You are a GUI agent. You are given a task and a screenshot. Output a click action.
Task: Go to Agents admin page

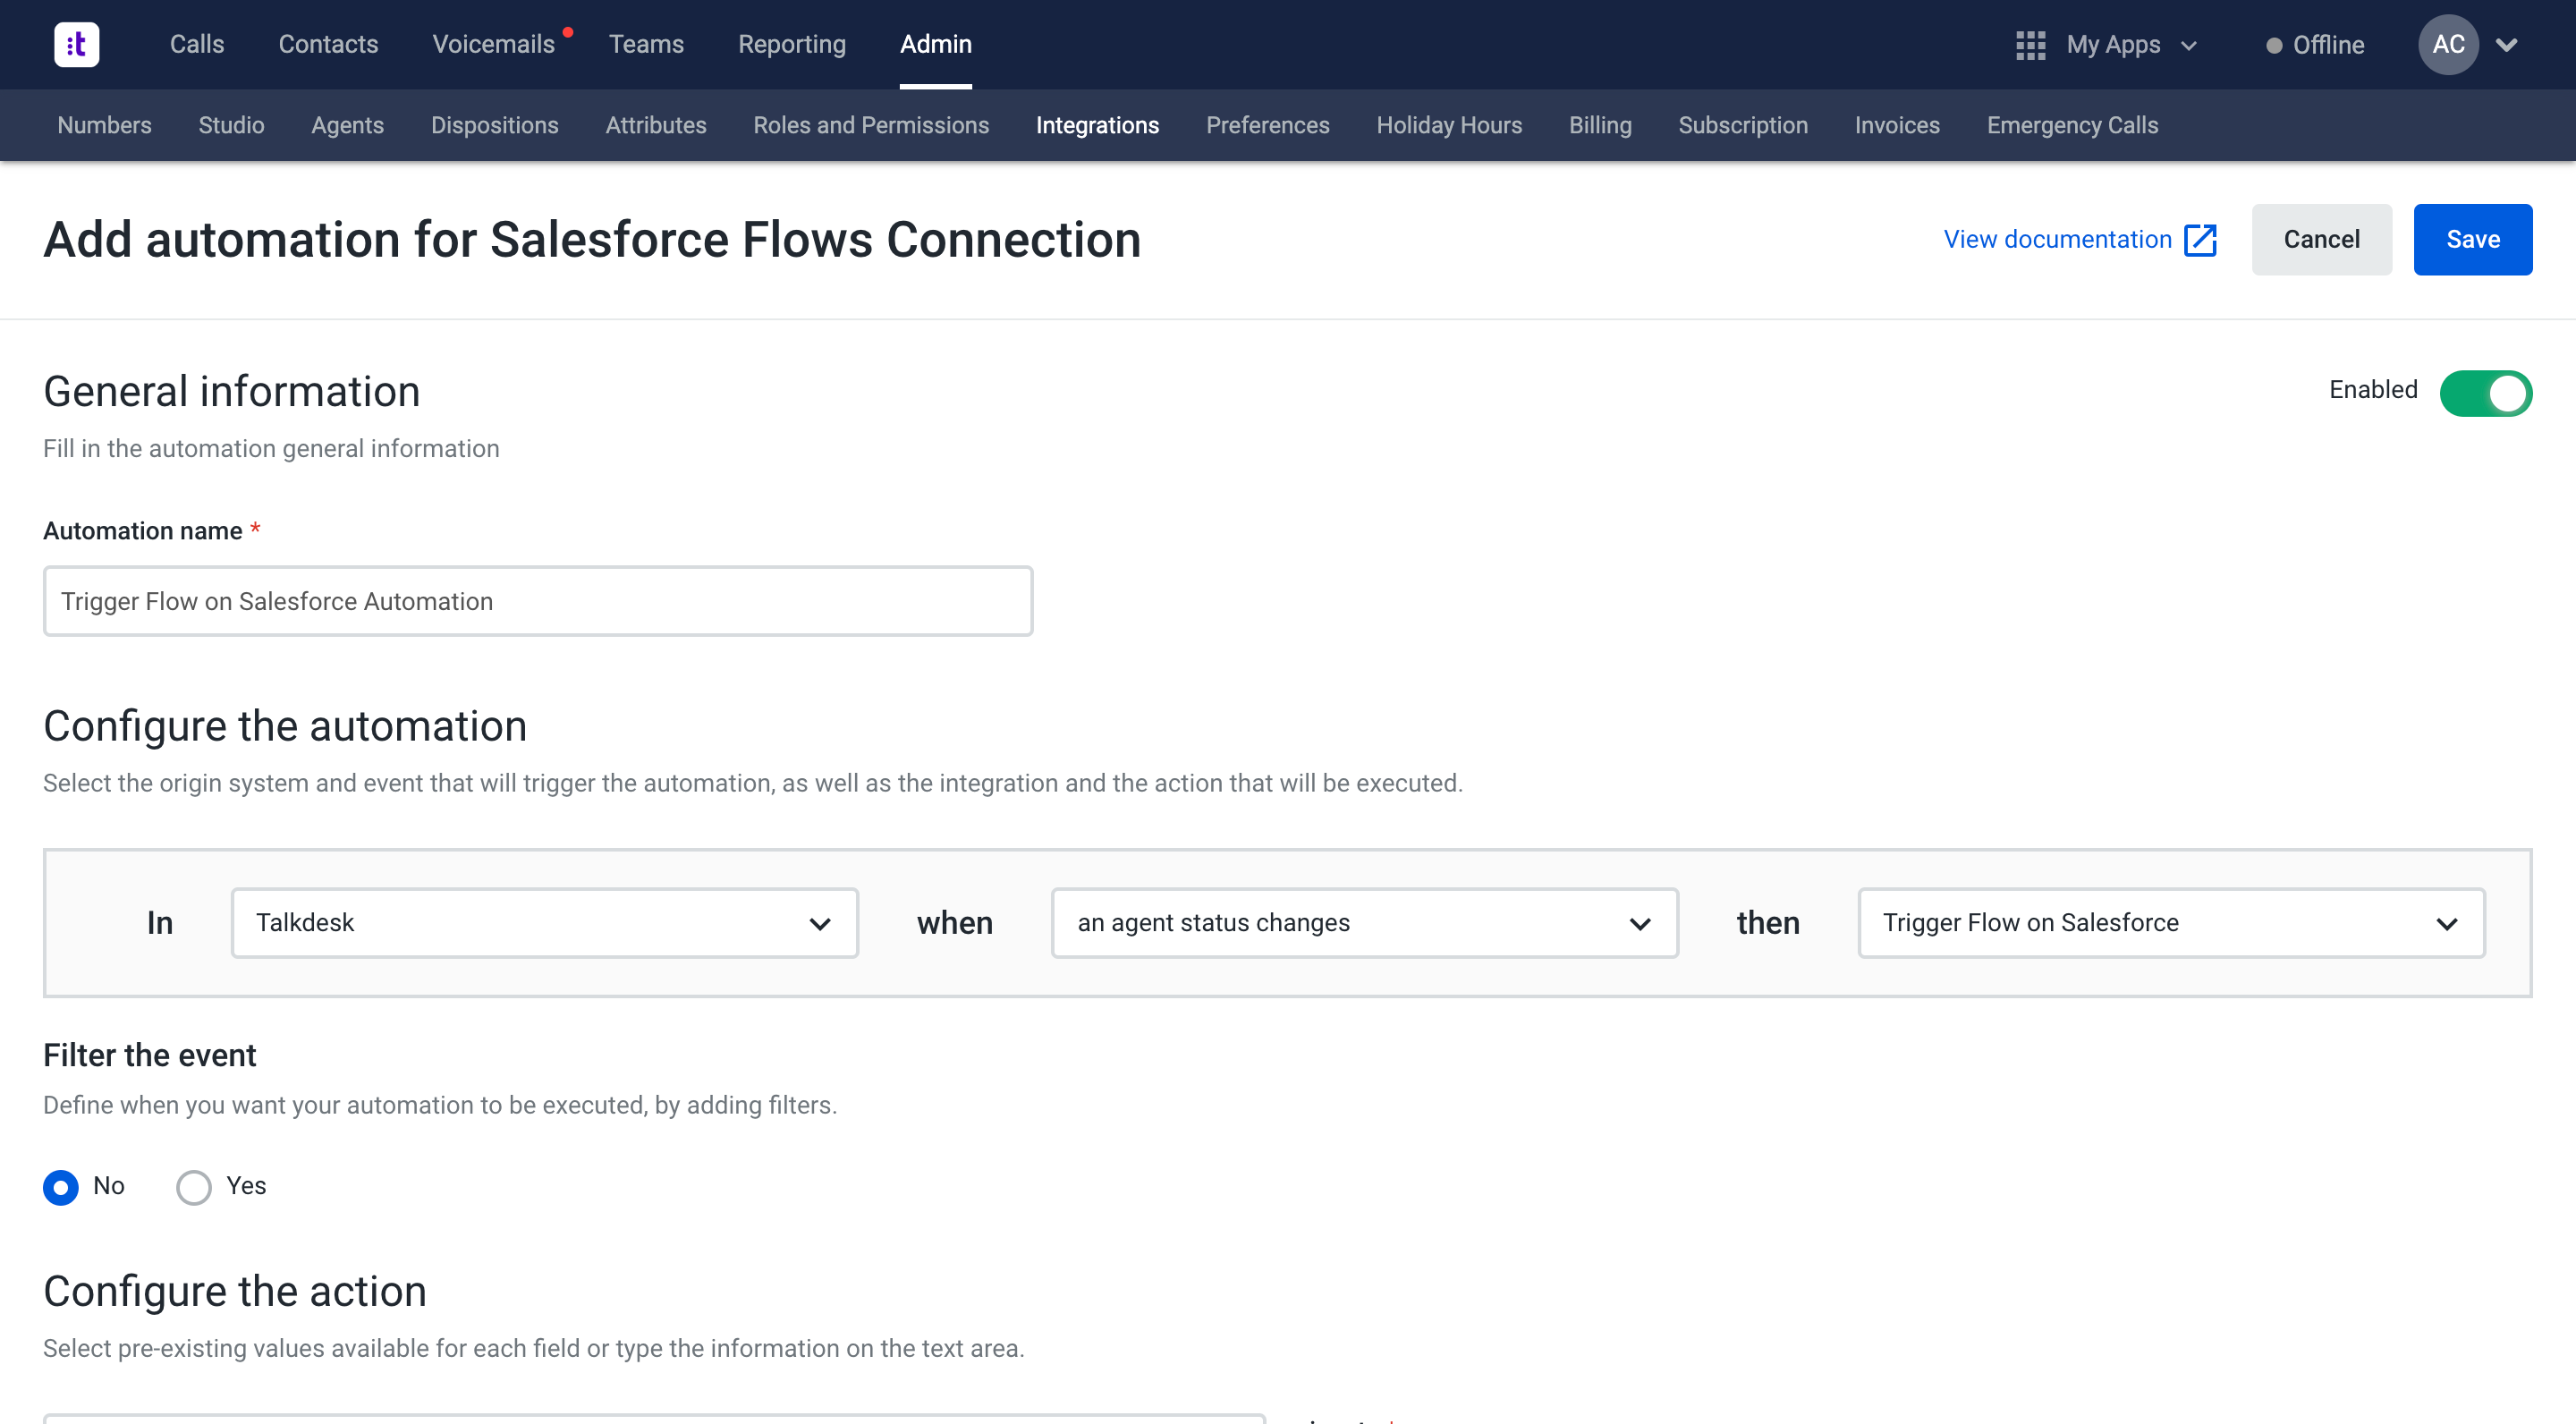click(347, 125)
